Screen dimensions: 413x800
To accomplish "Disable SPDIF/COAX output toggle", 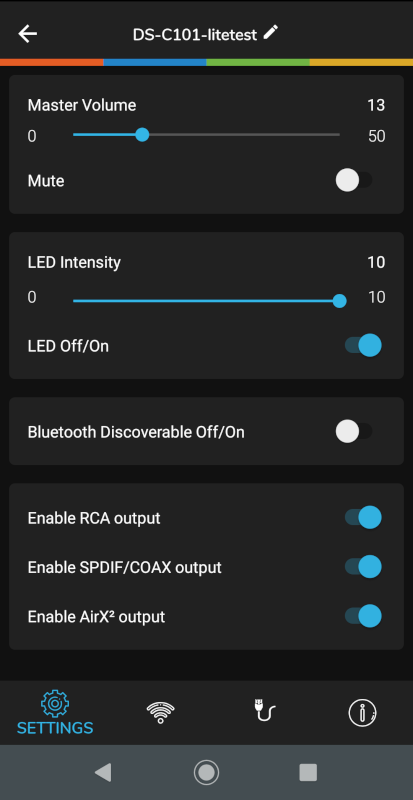I will click(363, 566).
